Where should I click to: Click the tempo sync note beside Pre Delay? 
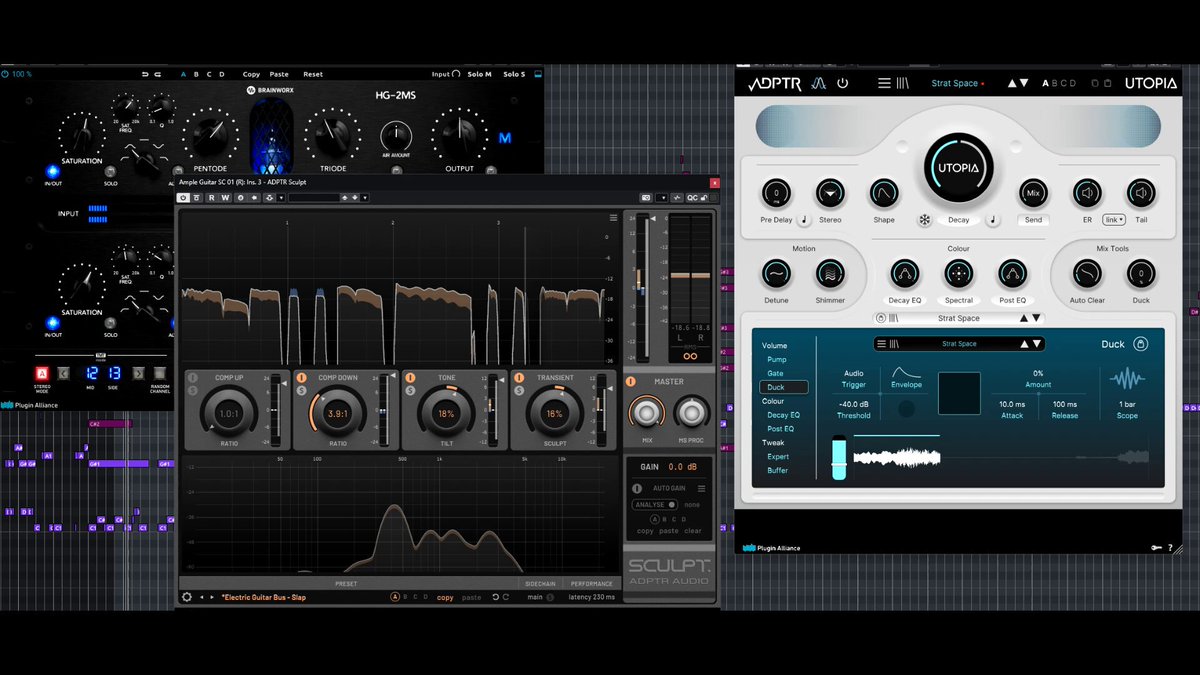point(804,220)
